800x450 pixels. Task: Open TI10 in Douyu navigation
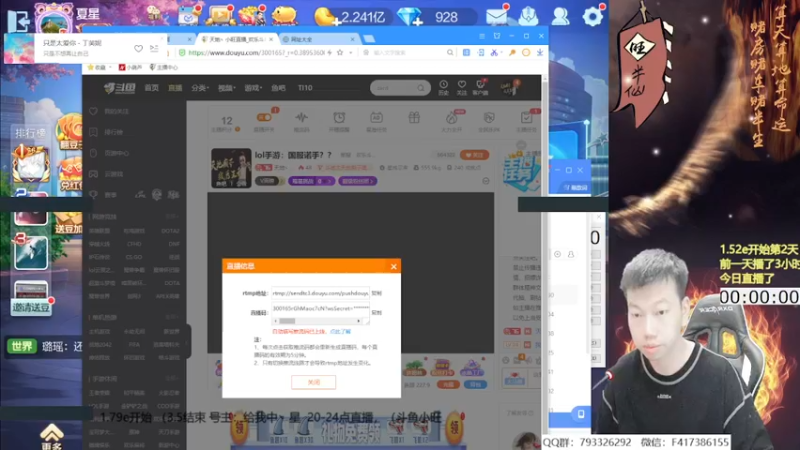(305, 88)
